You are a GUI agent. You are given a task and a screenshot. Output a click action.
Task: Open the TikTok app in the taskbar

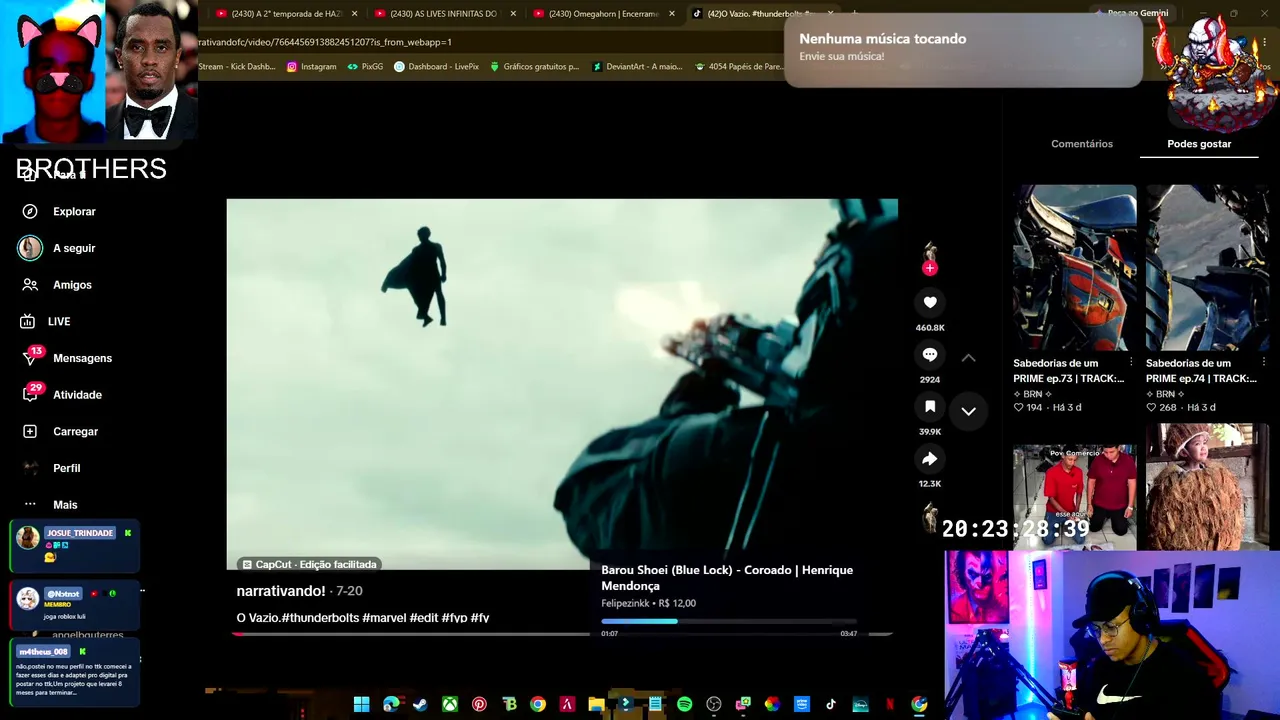(x=831, y=704)
